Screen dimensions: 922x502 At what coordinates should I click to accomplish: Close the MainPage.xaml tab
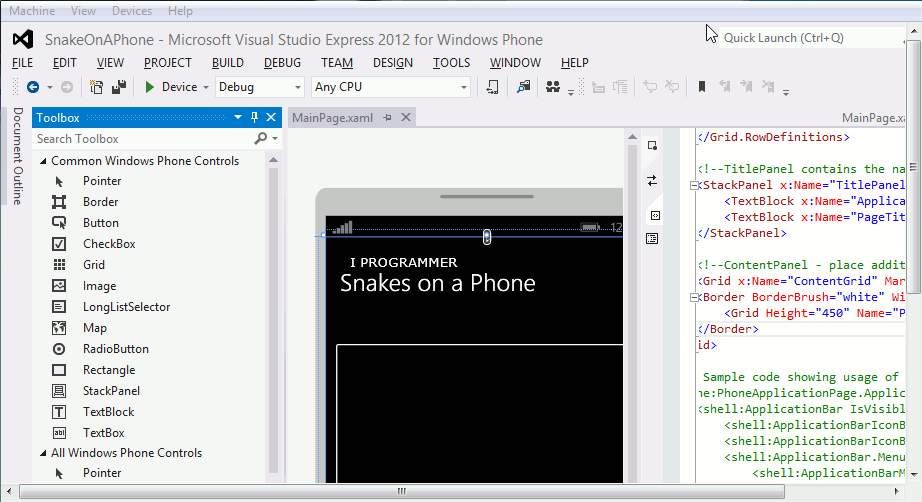(406, 117)
